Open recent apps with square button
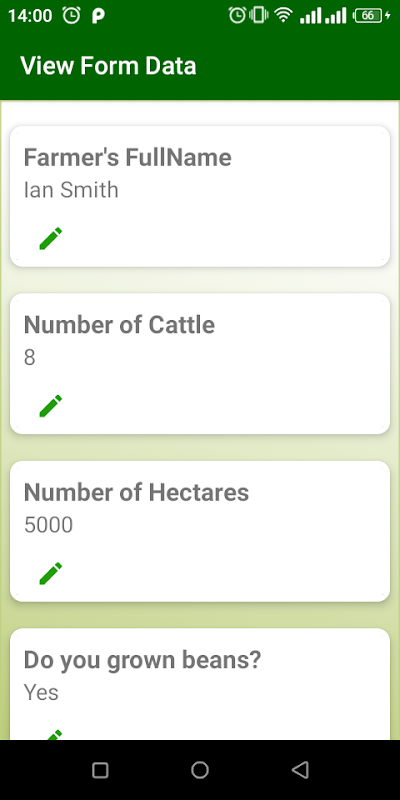This screenshot has width=400, height=800. 100,769
